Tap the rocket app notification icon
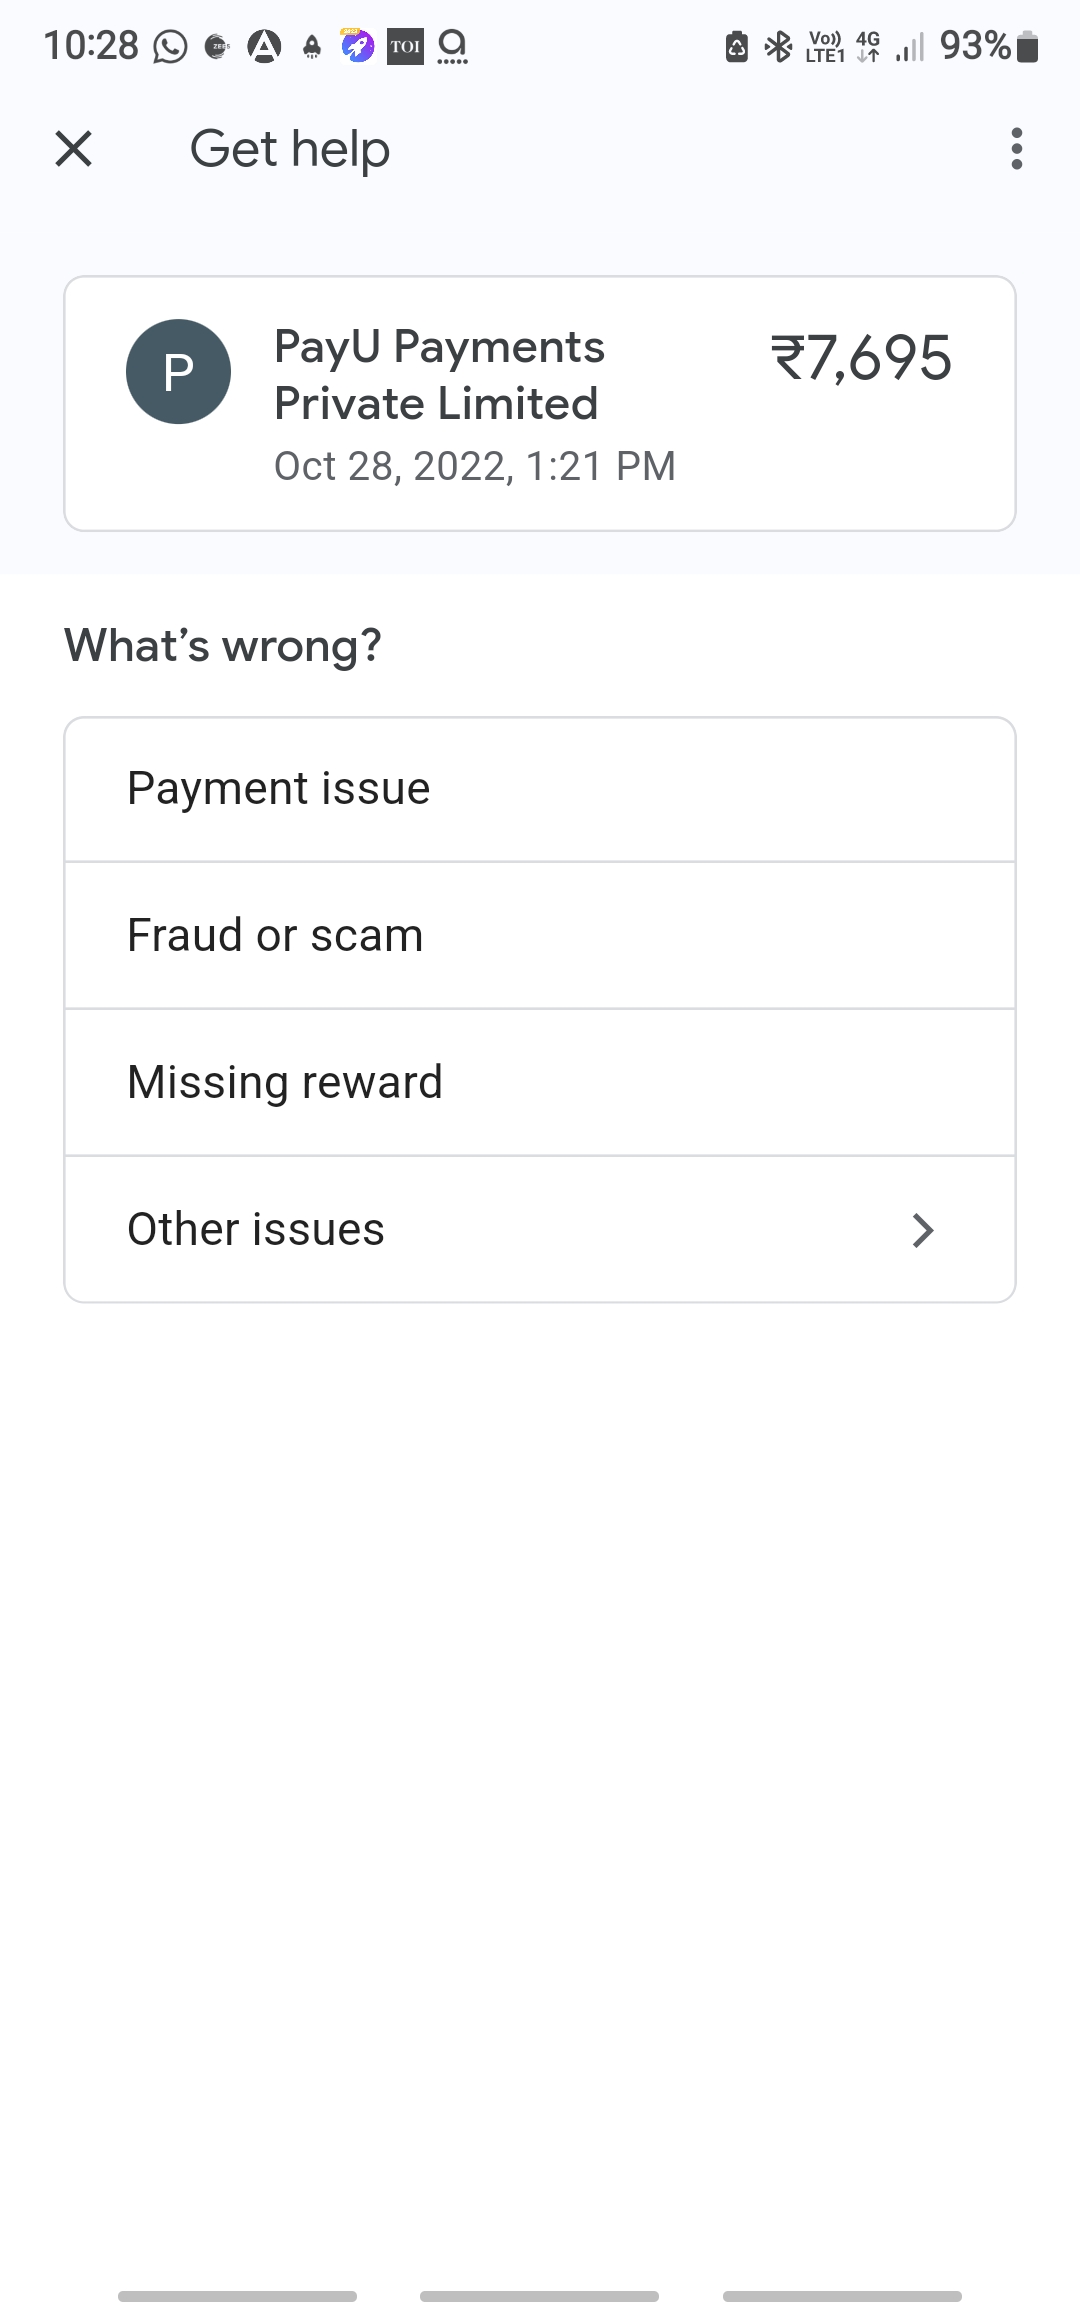 point(357,46)
